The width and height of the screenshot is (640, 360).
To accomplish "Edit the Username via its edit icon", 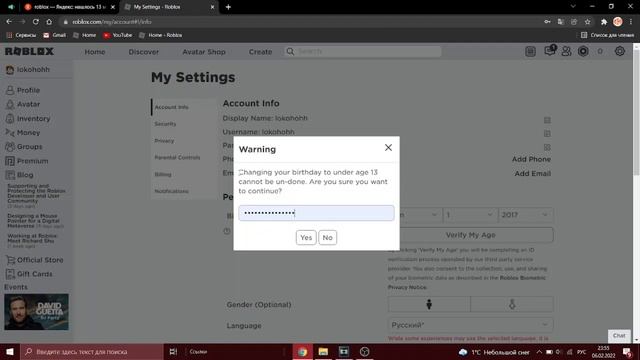I will tap(547, 133).
